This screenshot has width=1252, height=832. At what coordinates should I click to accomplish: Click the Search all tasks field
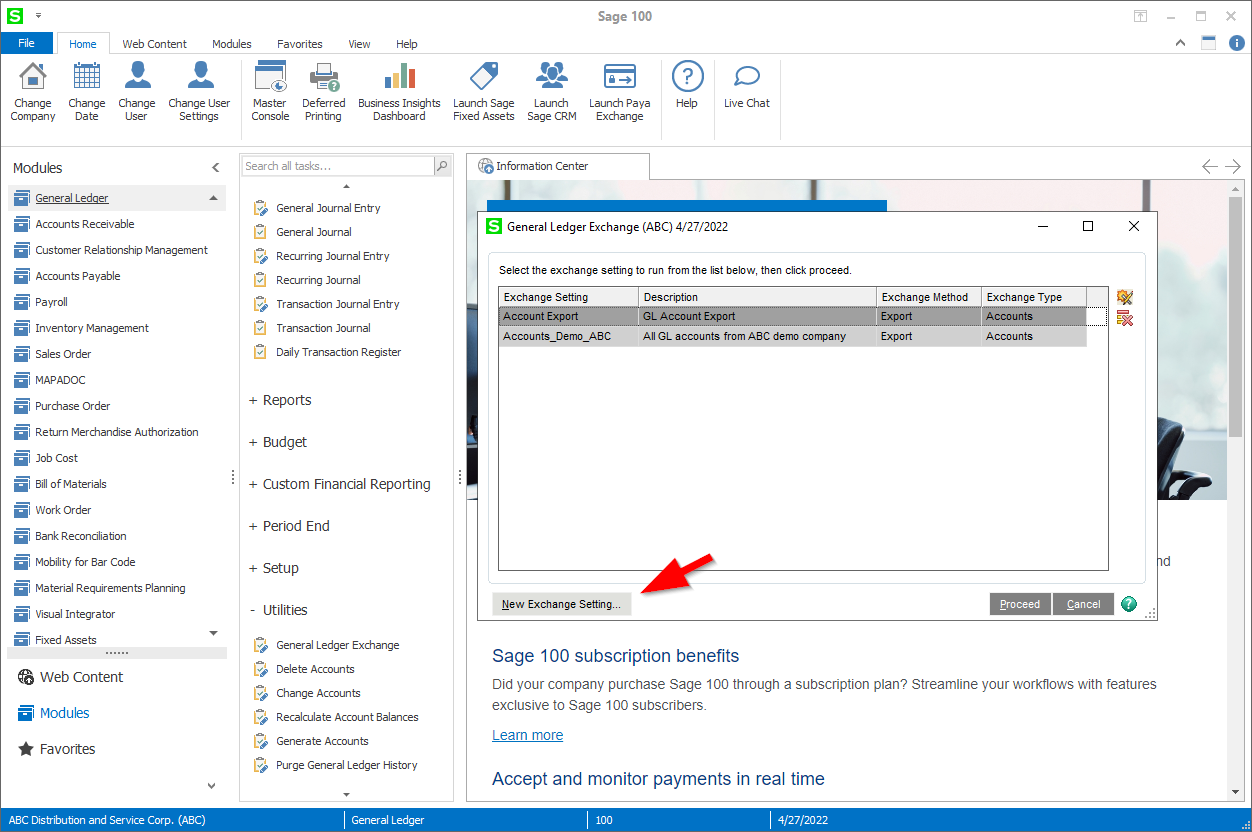[x=337, y=166]
